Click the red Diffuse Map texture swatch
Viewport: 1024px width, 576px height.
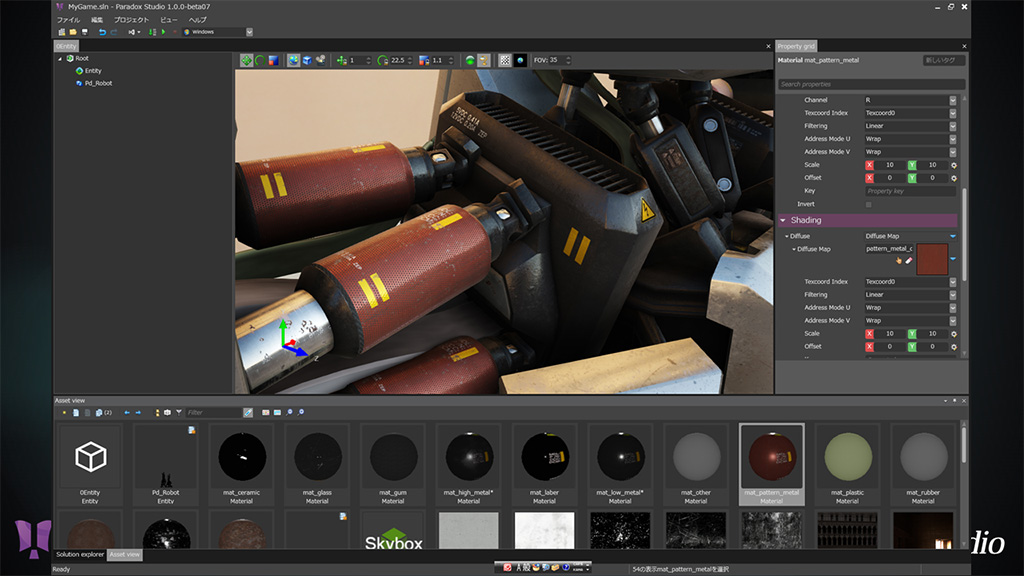click(x=931, y=259)
